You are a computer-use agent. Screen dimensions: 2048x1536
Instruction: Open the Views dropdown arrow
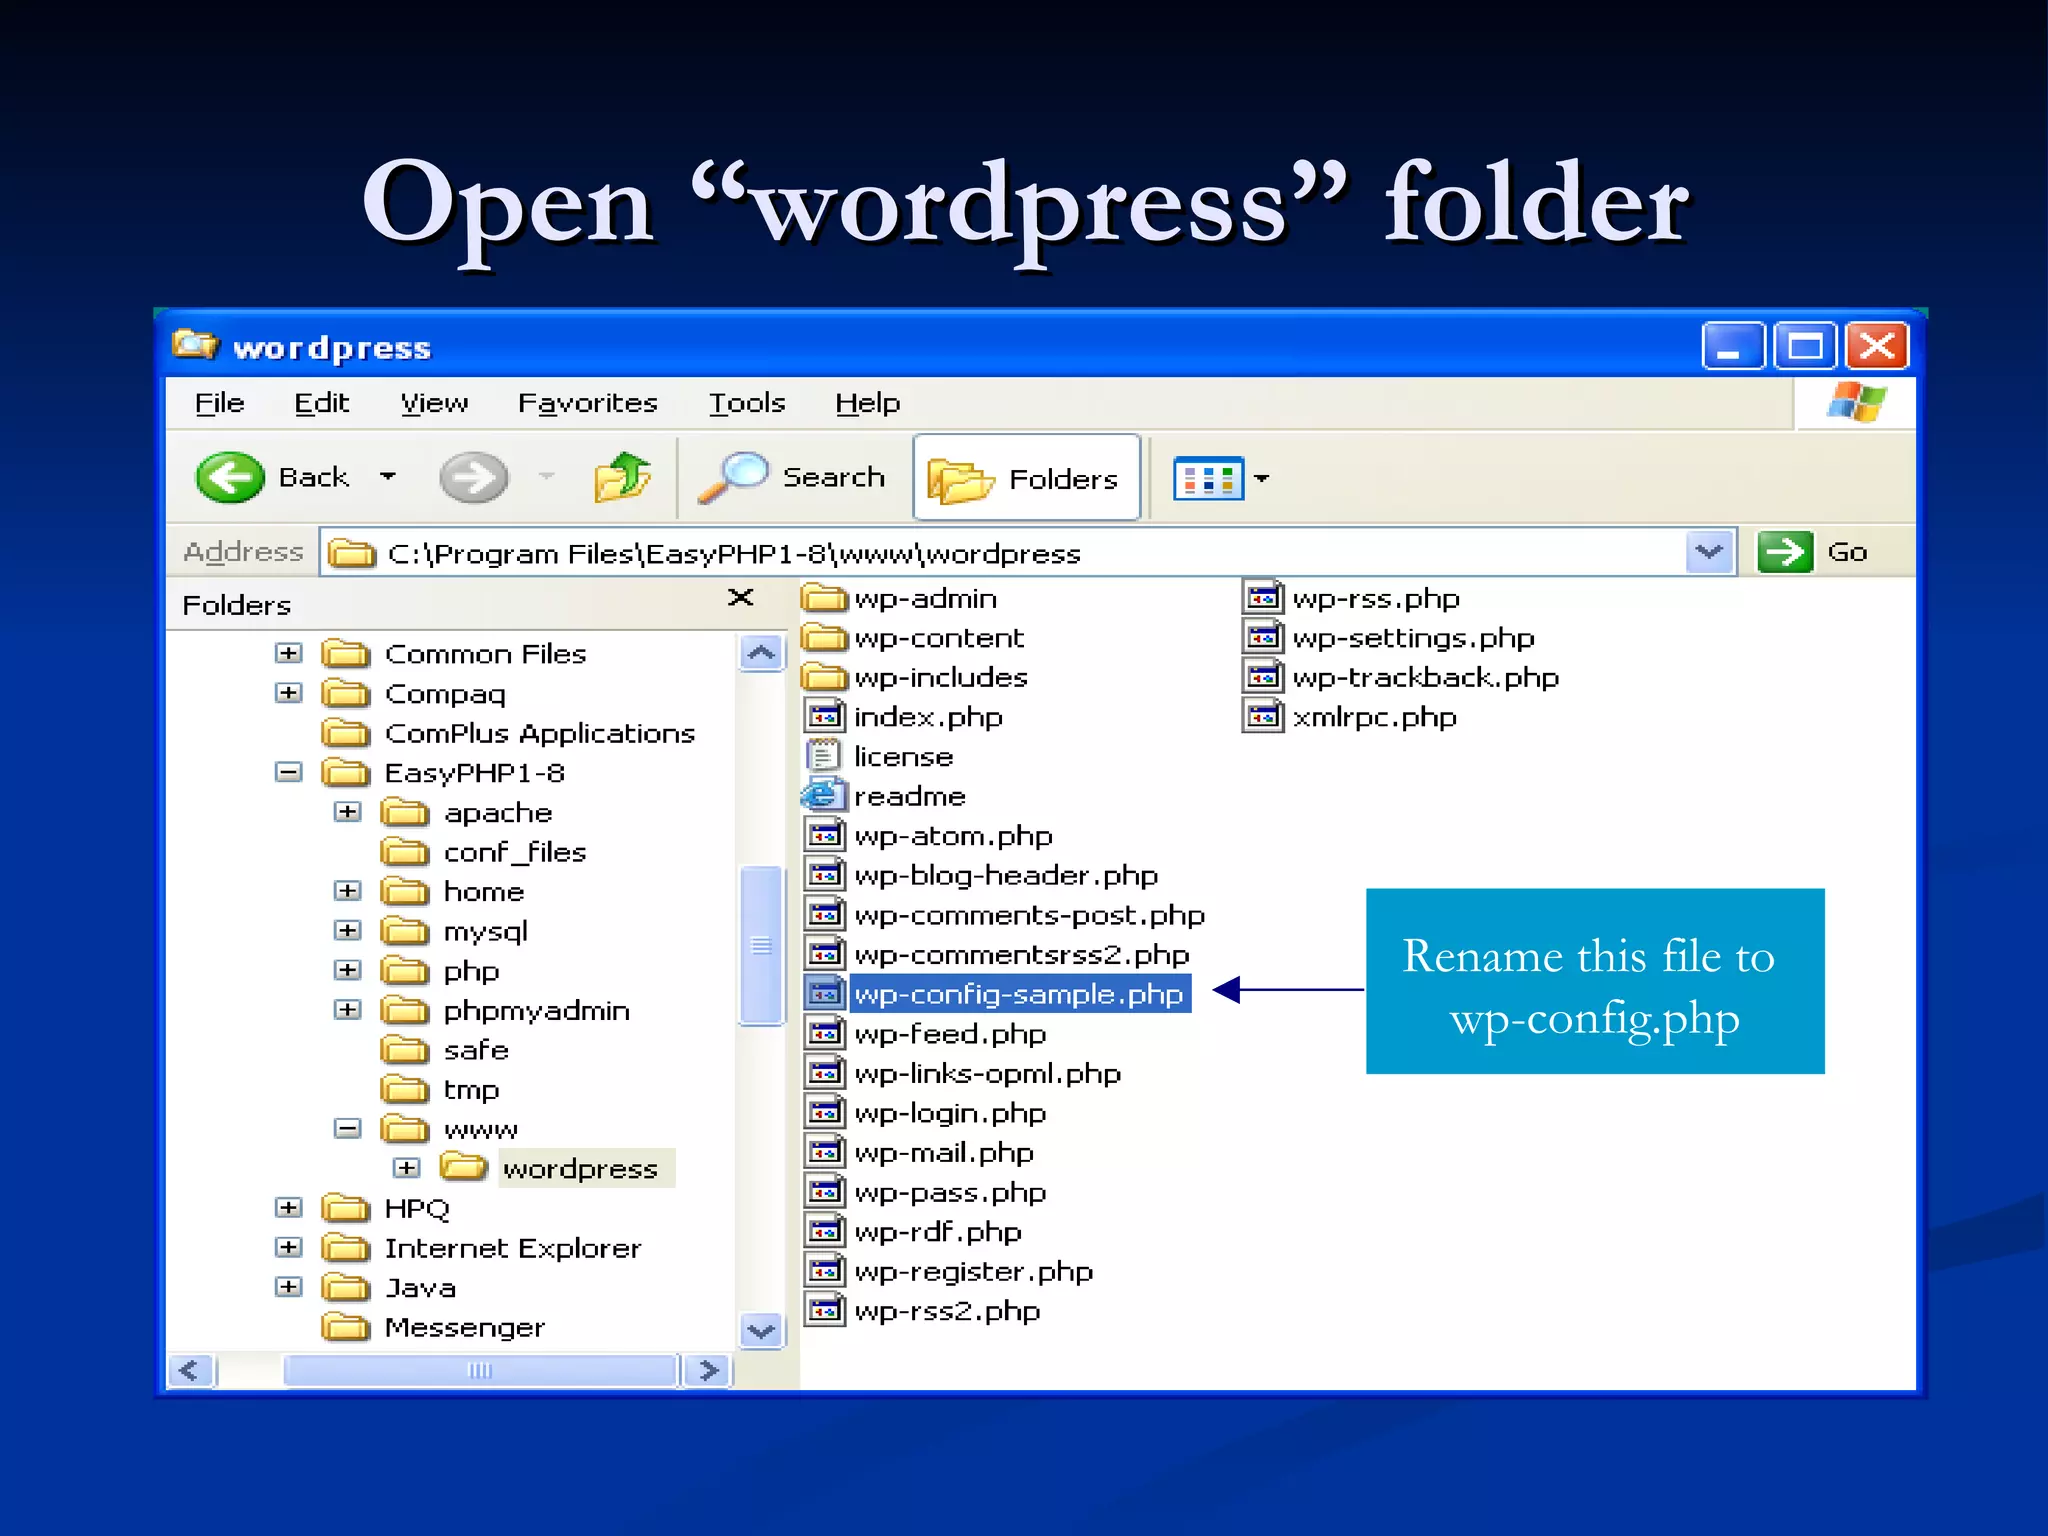pyautogui.click(x=1262, y=478)
